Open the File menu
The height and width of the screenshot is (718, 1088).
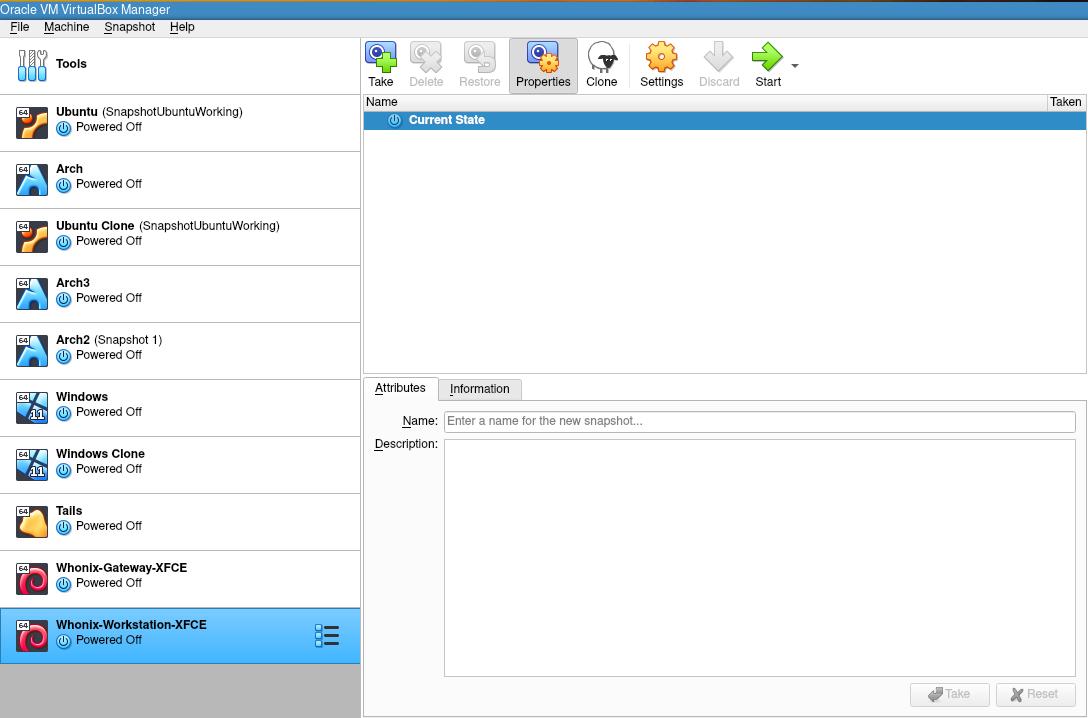[19, 27]
